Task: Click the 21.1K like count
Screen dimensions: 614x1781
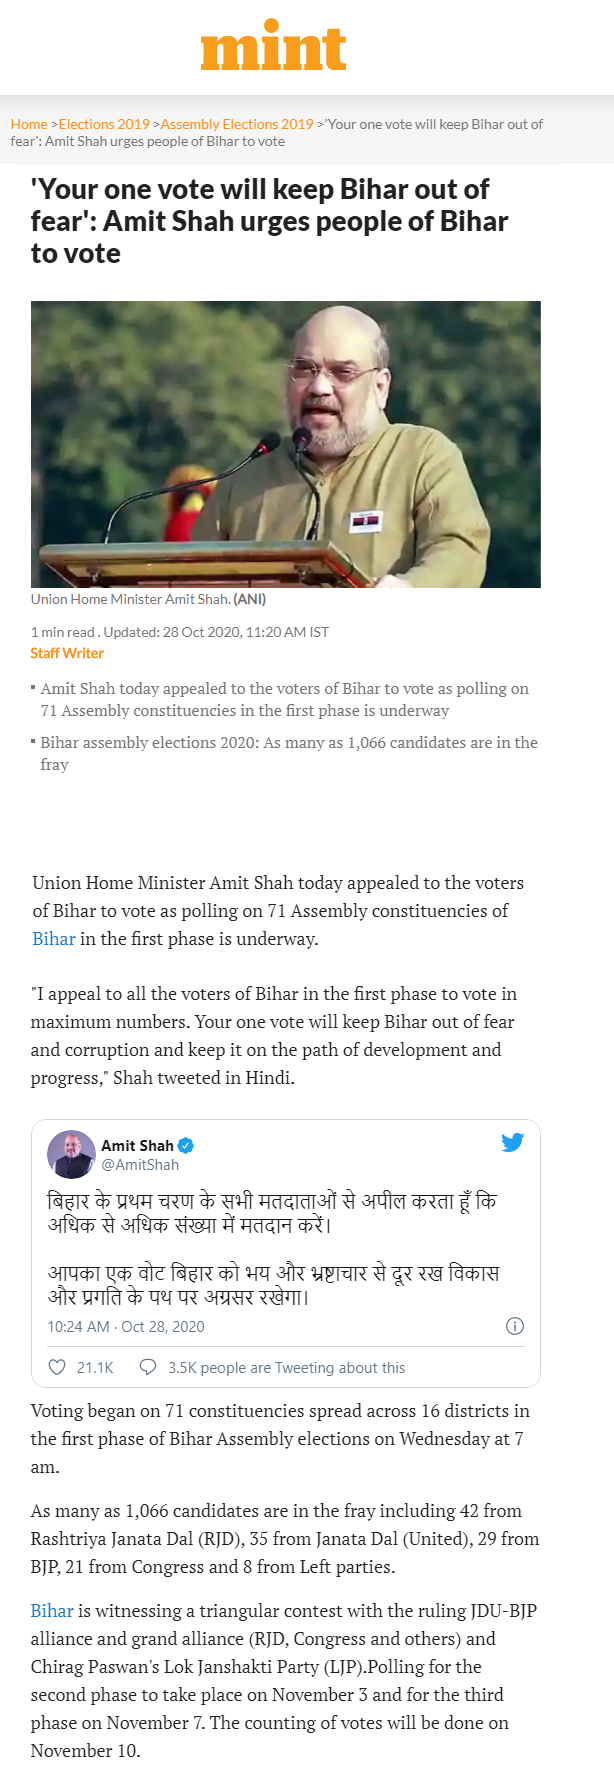Action: point(95,1368)
